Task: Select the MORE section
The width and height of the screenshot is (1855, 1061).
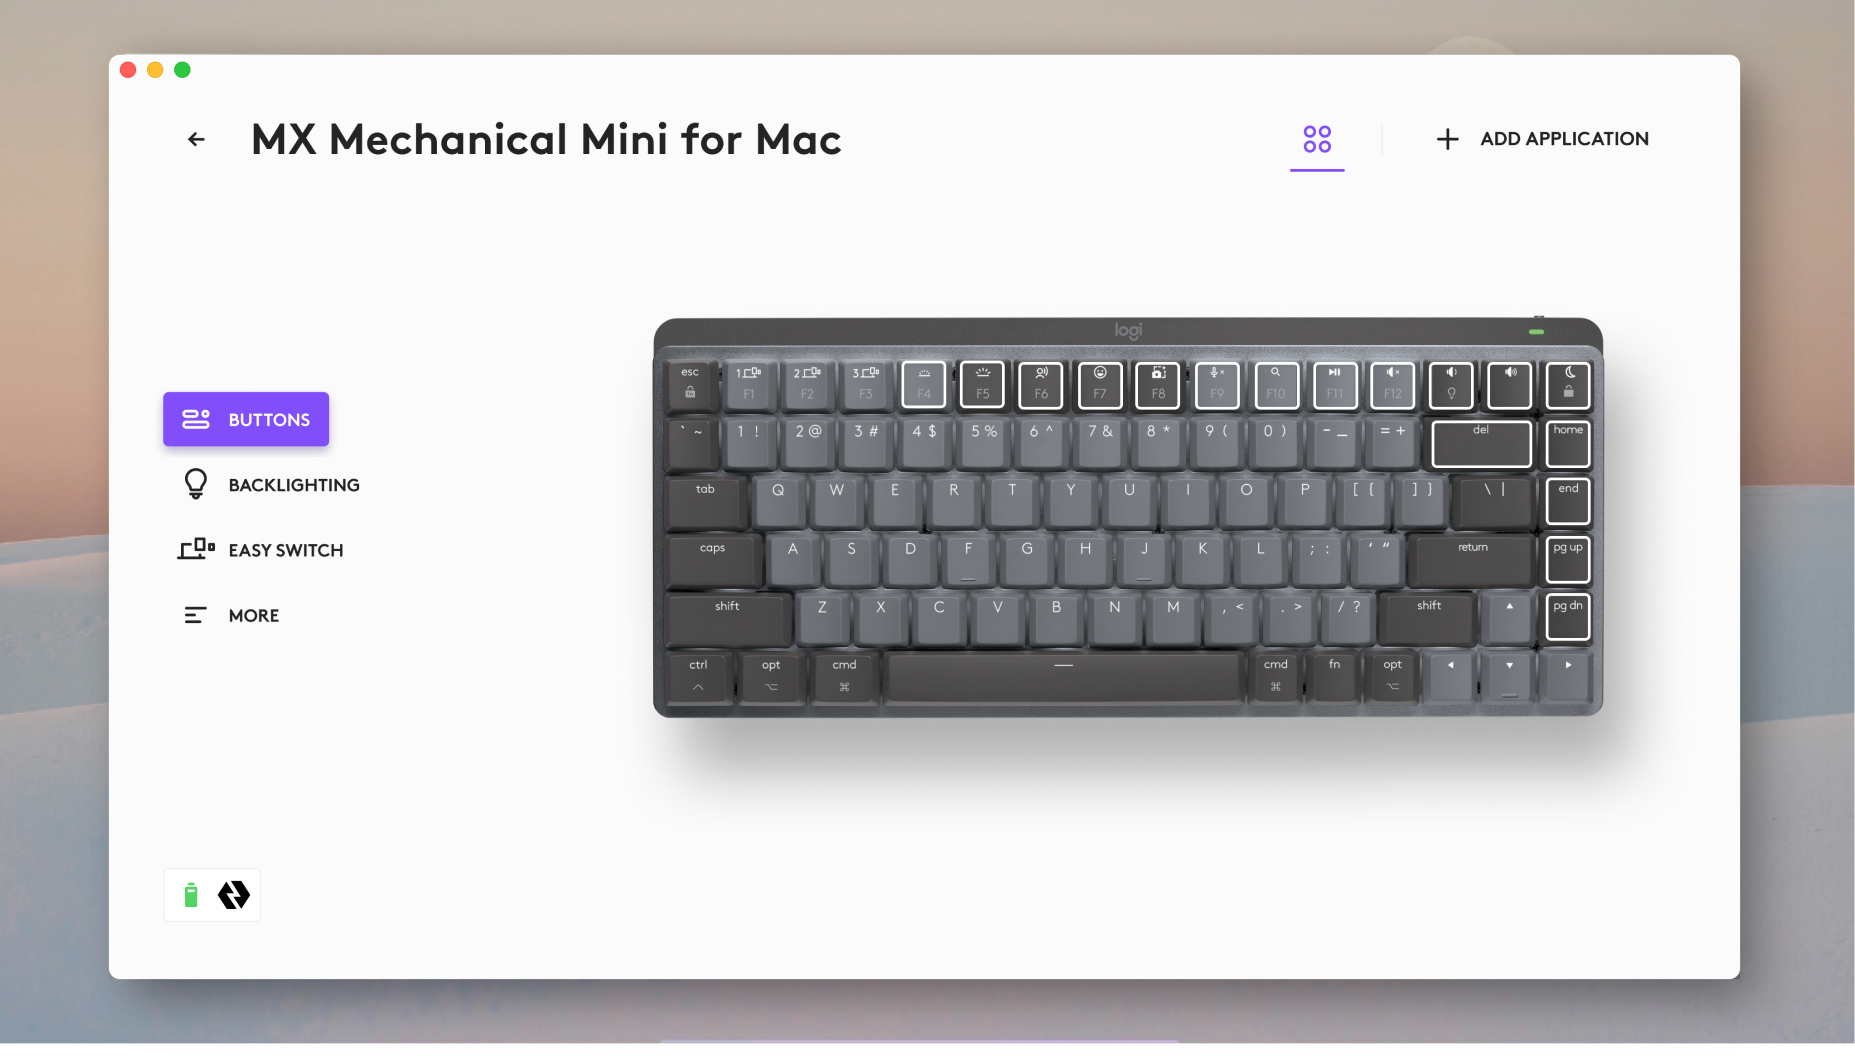Action: point(253,615)
